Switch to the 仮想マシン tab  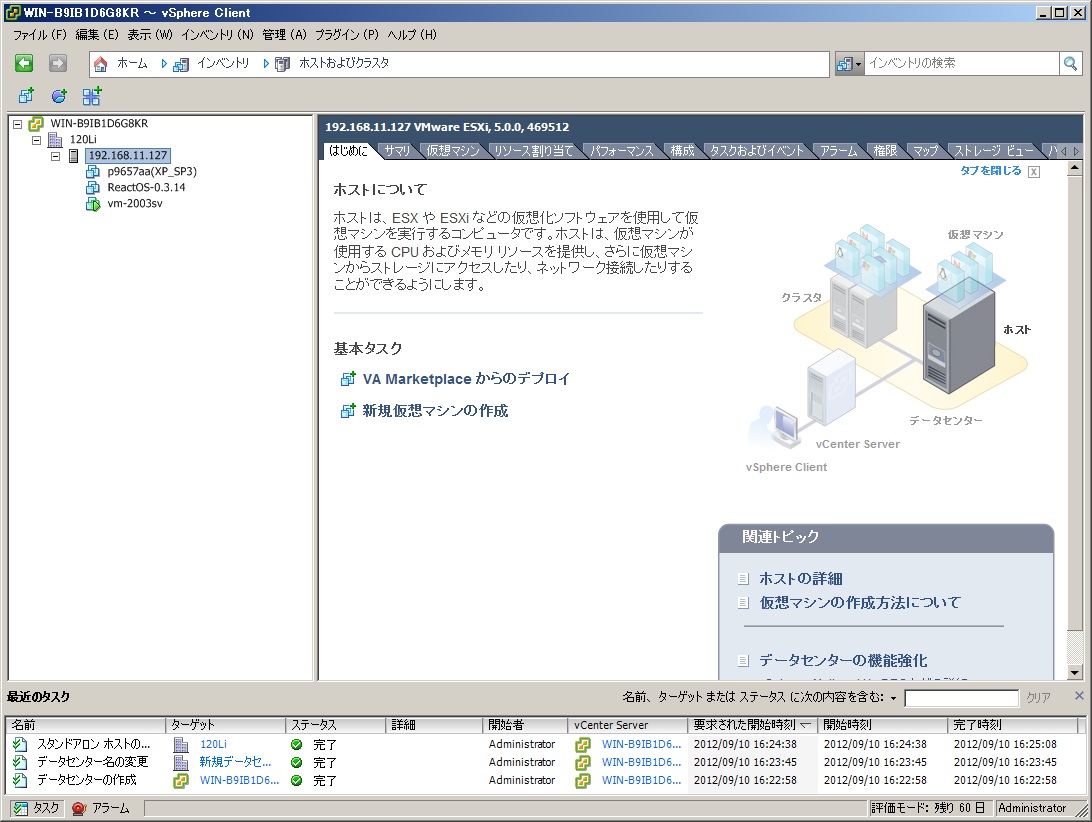click(453, 150)
